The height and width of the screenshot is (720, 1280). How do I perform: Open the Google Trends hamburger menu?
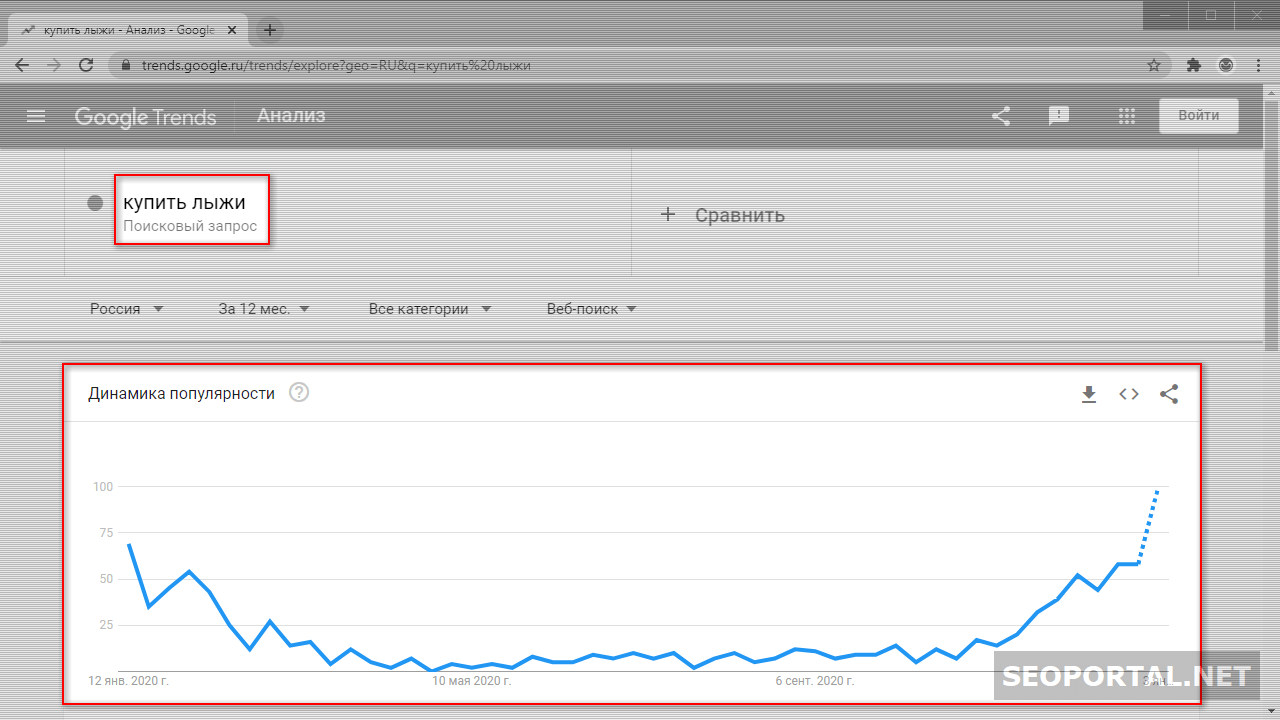pyautogui.click(x=36, y=116)
